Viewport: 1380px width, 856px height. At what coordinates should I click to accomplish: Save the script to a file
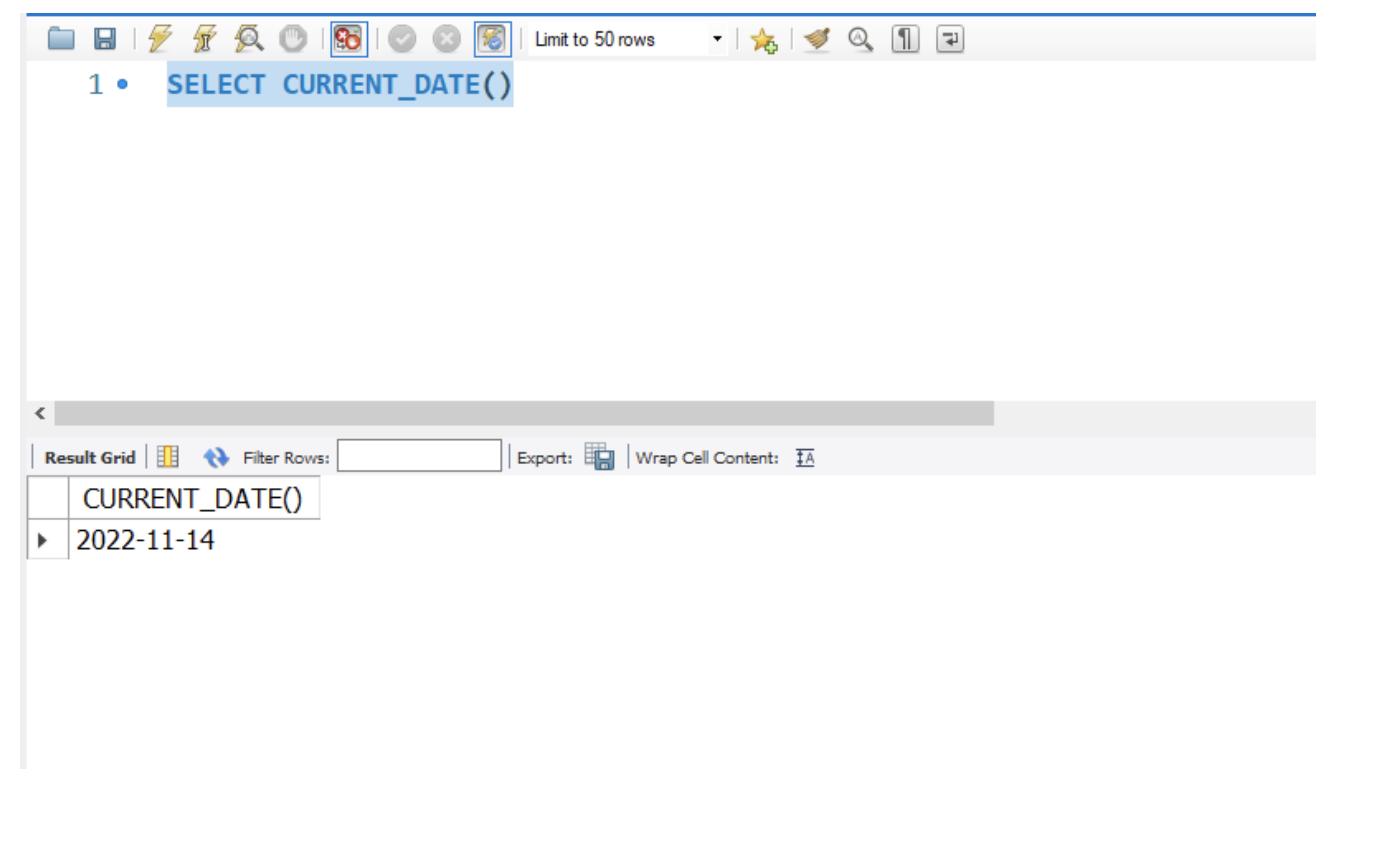pyautogui.click(x=103, y=40)
